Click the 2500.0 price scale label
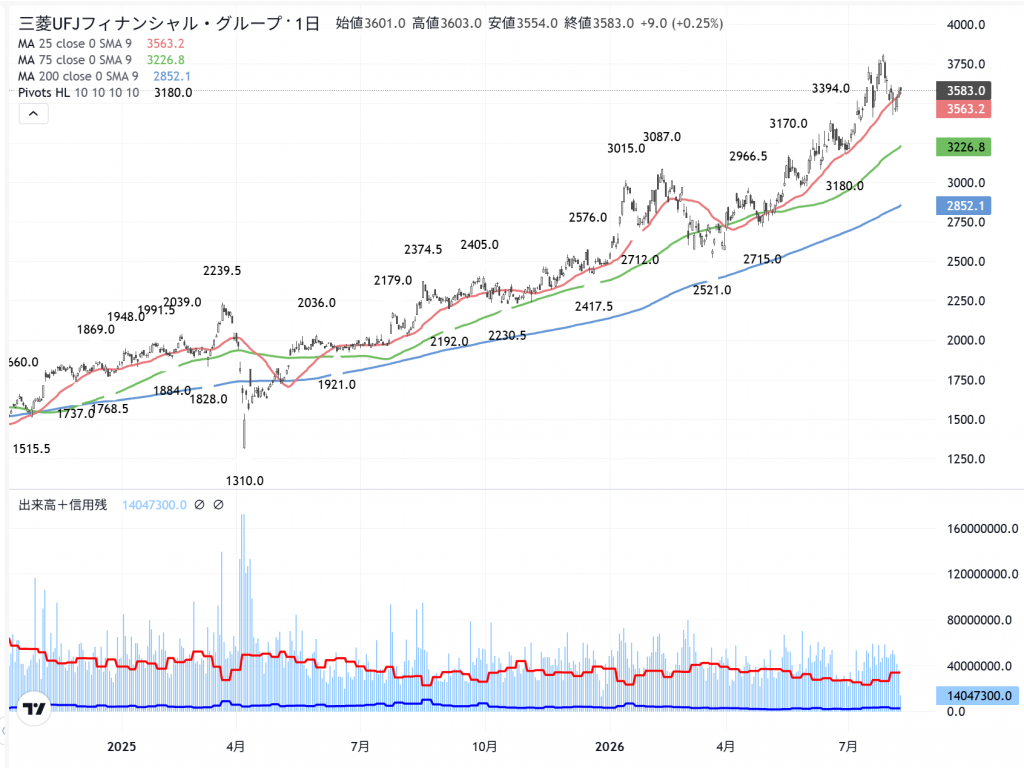The image size is (1024, 768). [966, 262]
